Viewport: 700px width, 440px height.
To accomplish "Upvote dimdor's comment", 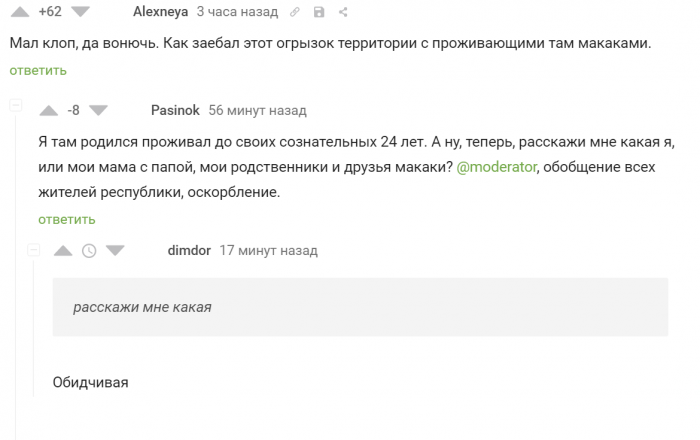I will (x=64, y=251).
